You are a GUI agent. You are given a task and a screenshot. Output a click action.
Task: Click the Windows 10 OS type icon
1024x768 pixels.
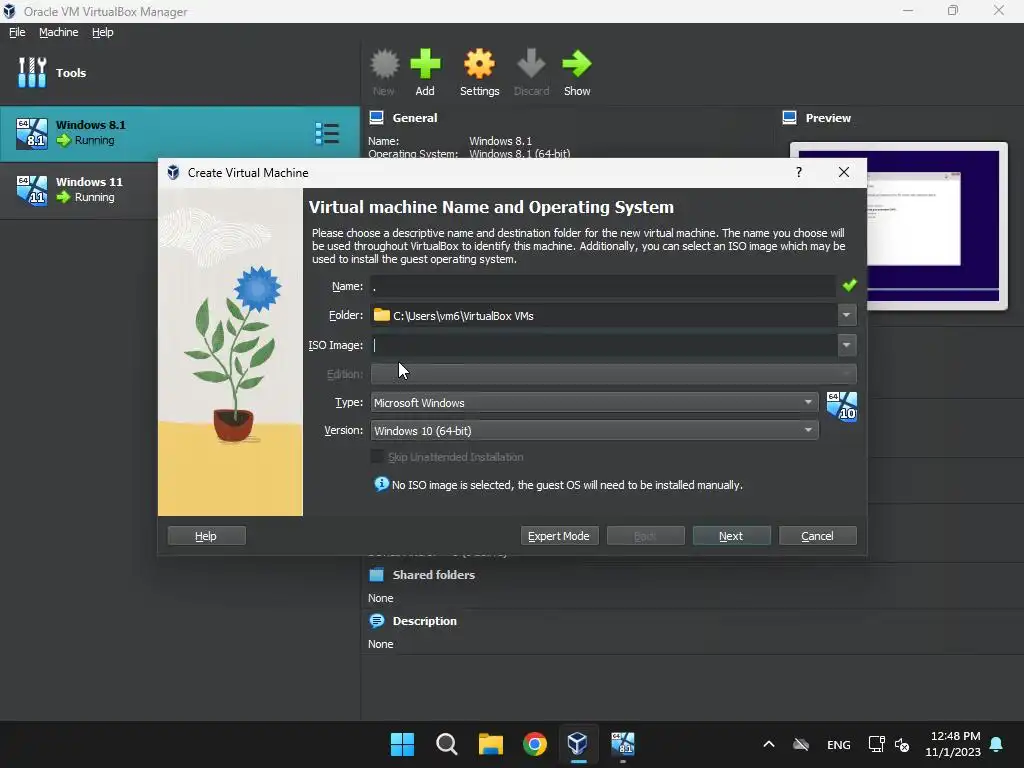pyautogui.click(x=841, y=406)
